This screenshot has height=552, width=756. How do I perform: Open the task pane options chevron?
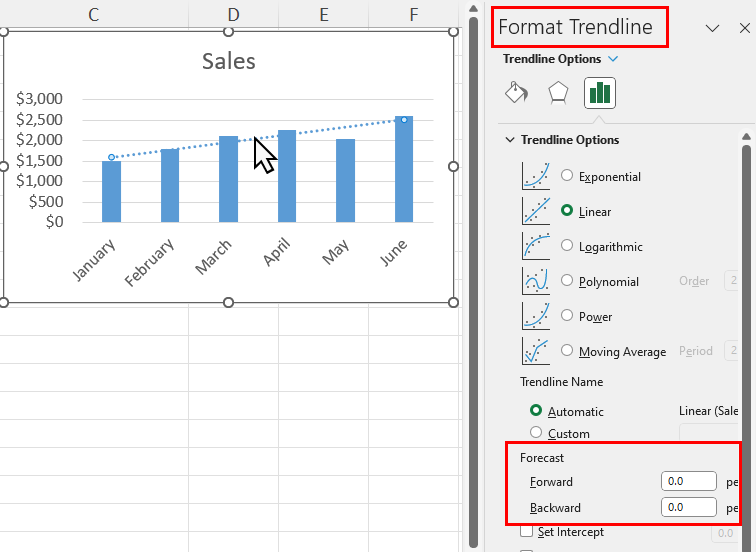pos(712,28)
